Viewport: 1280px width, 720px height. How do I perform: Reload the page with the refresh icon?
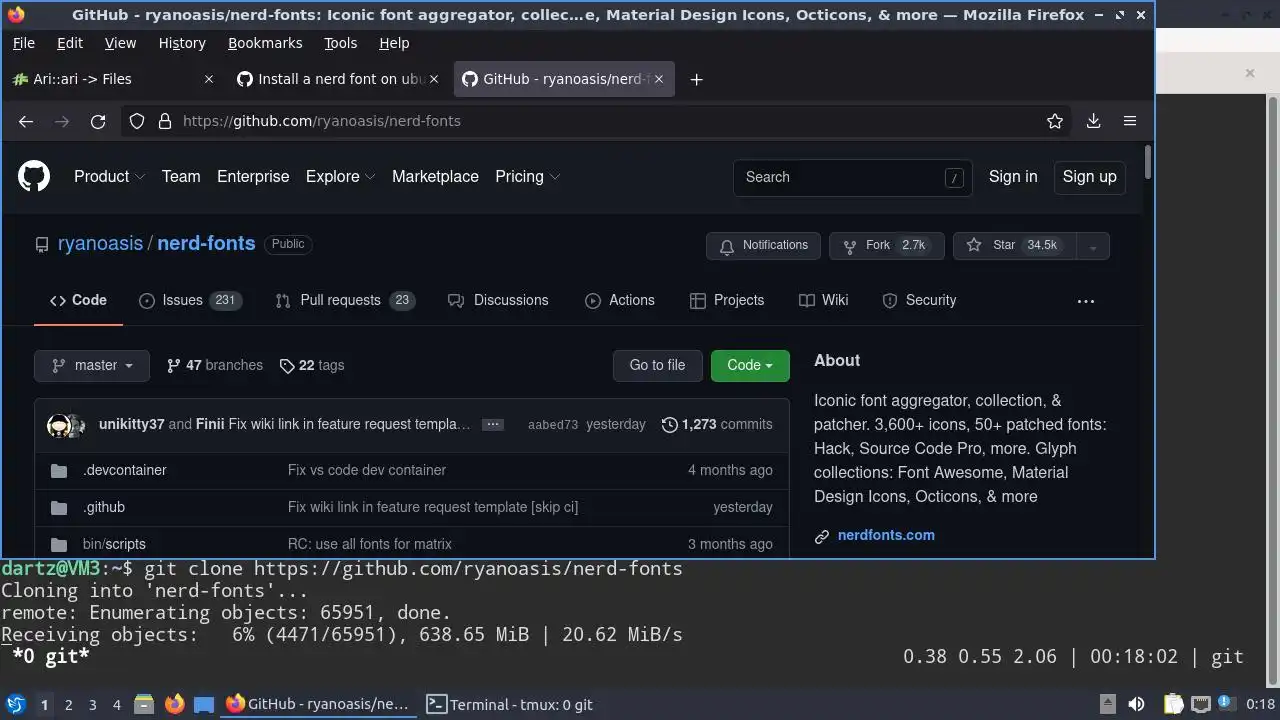98,121
